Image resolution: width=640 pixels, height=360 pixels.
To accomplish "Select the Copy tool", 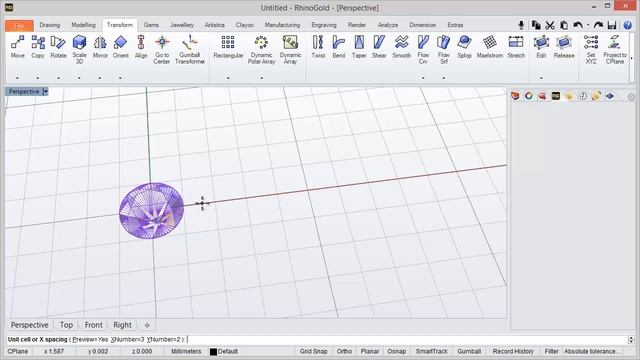I will coord(38,47).
